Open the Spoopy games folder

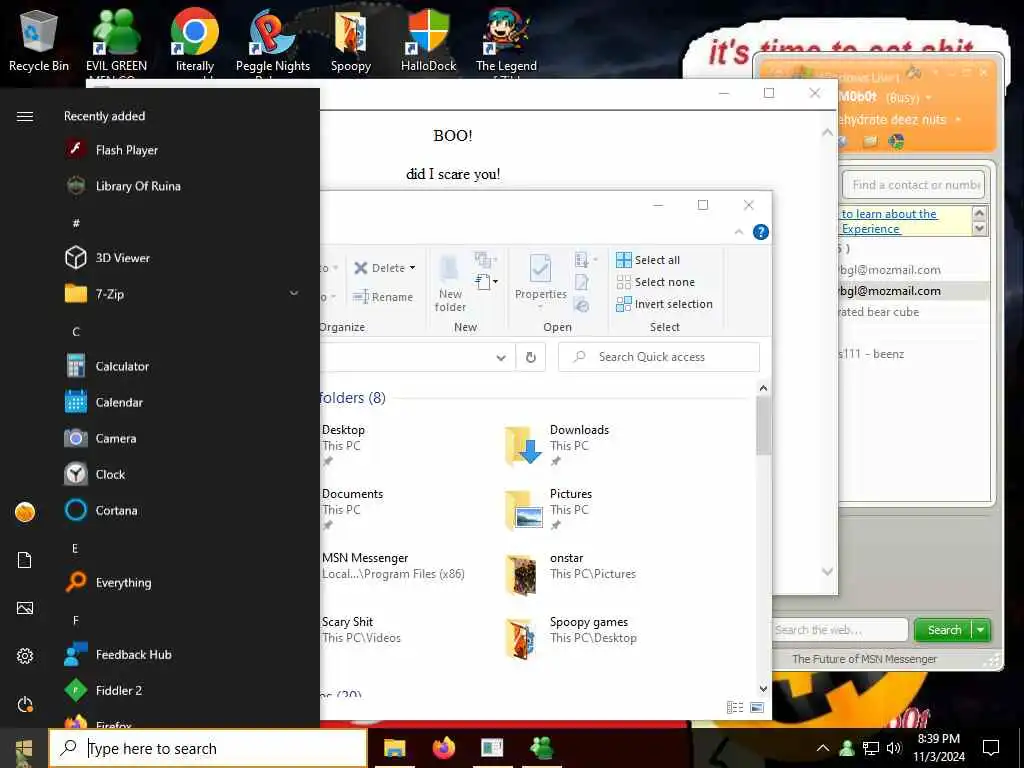coord(570,637)
